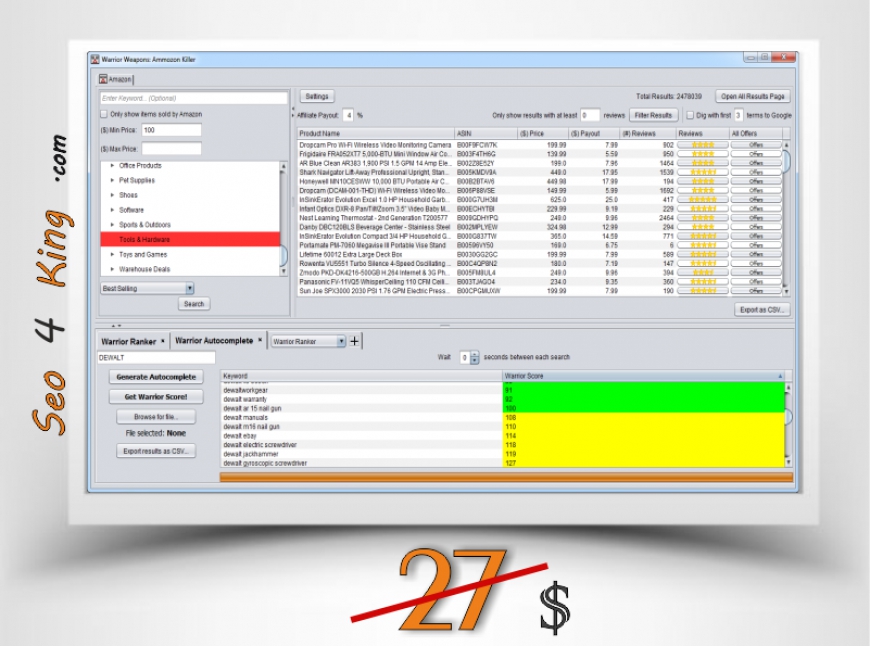Click the Search button
The height and width of the screenshot is (646, 870).
tap(194, 304)
